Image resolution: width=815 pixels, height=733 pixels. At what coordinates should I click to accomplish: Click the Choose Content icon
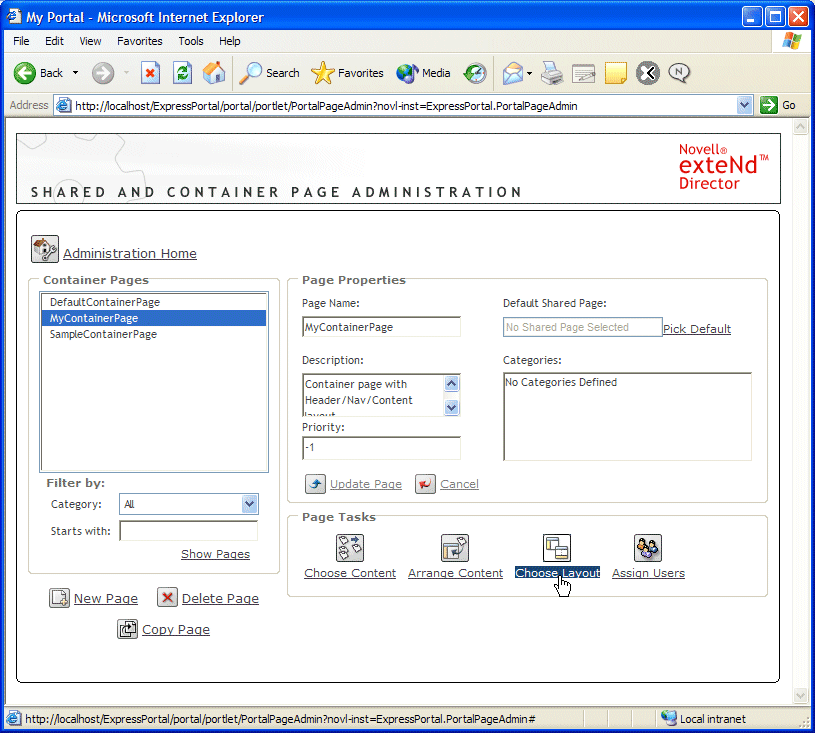tap(349, 548)
